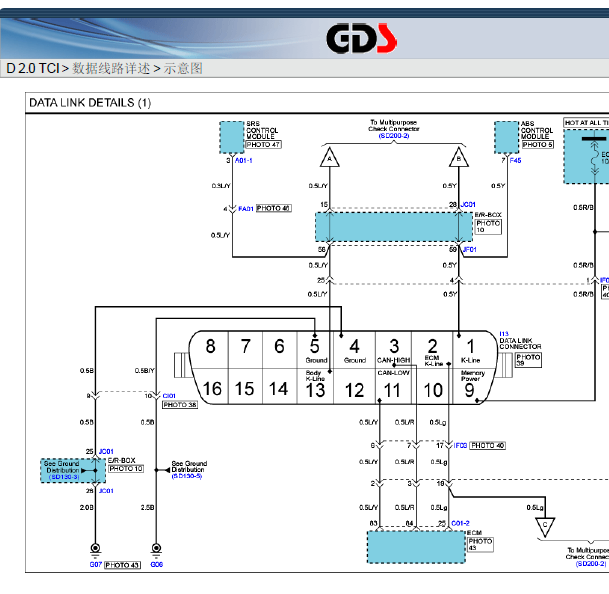The image size is (609, 594).
Task: Open the JF01 connector link
Action: pyautogui.click(x=470, y=249)
